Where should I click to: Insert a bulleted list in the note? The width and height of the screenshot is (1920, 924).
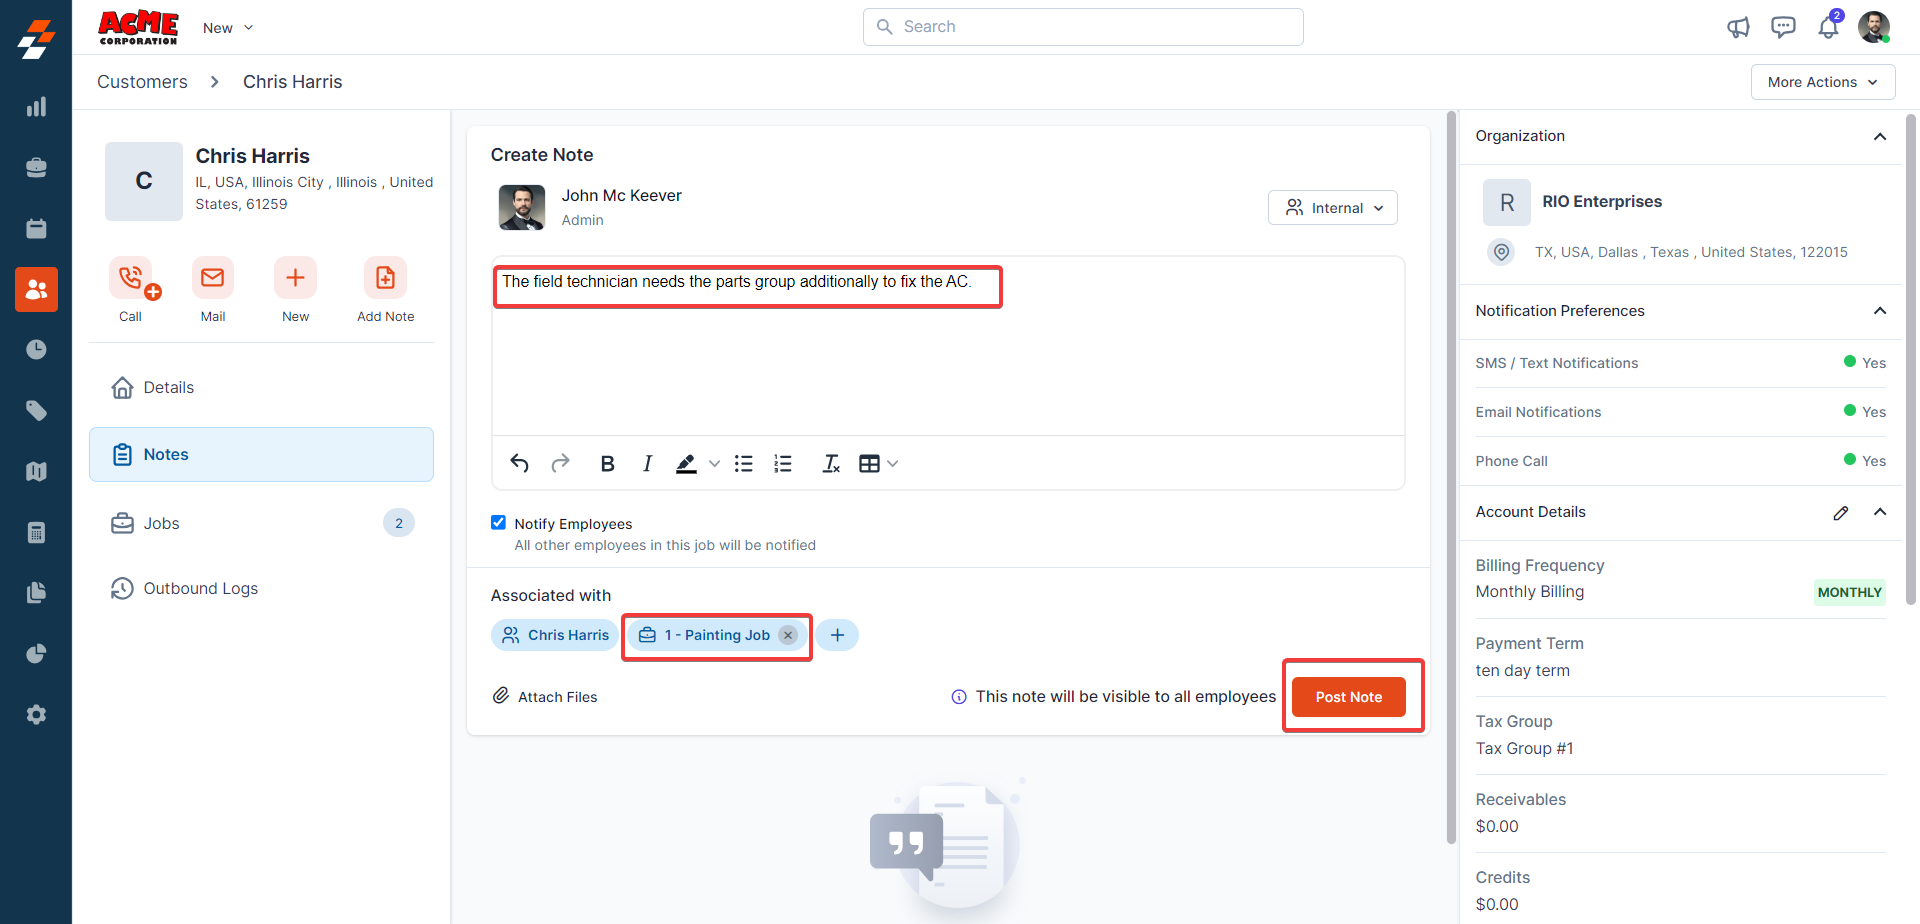coord(743,463)
